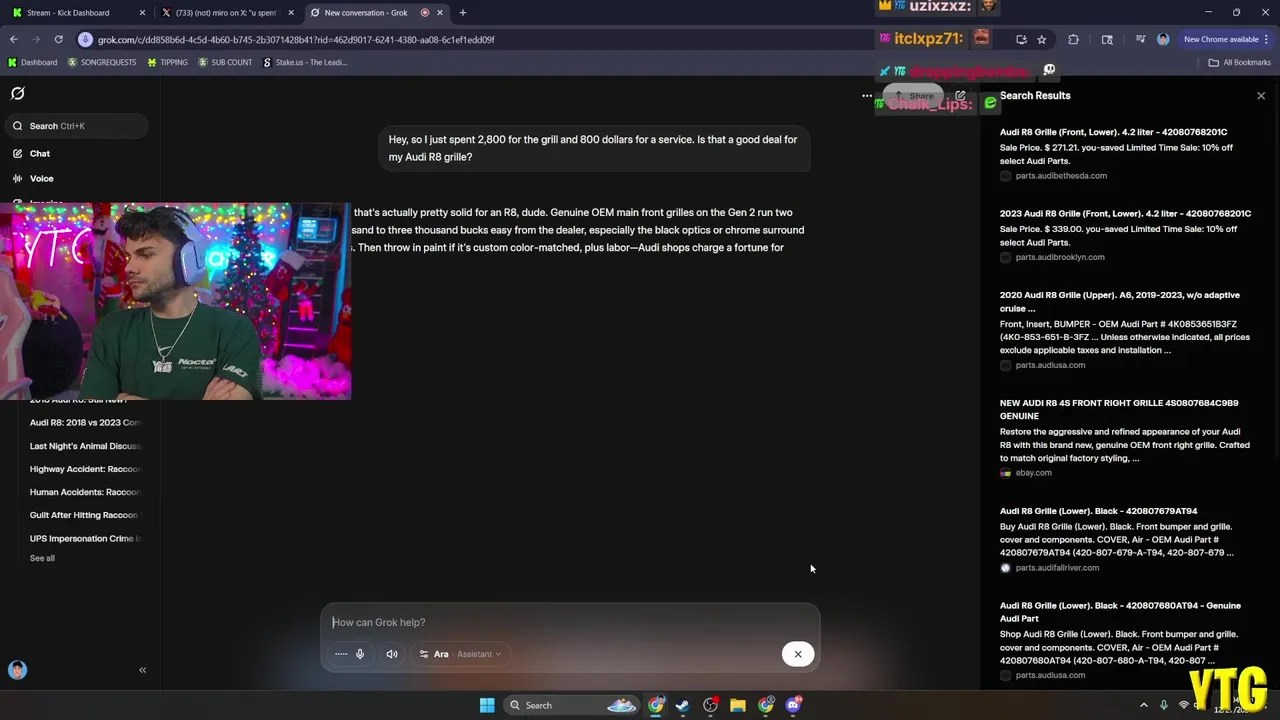
Task: Click the Windows taskbar Search box
Action: [x=570, y=705]
